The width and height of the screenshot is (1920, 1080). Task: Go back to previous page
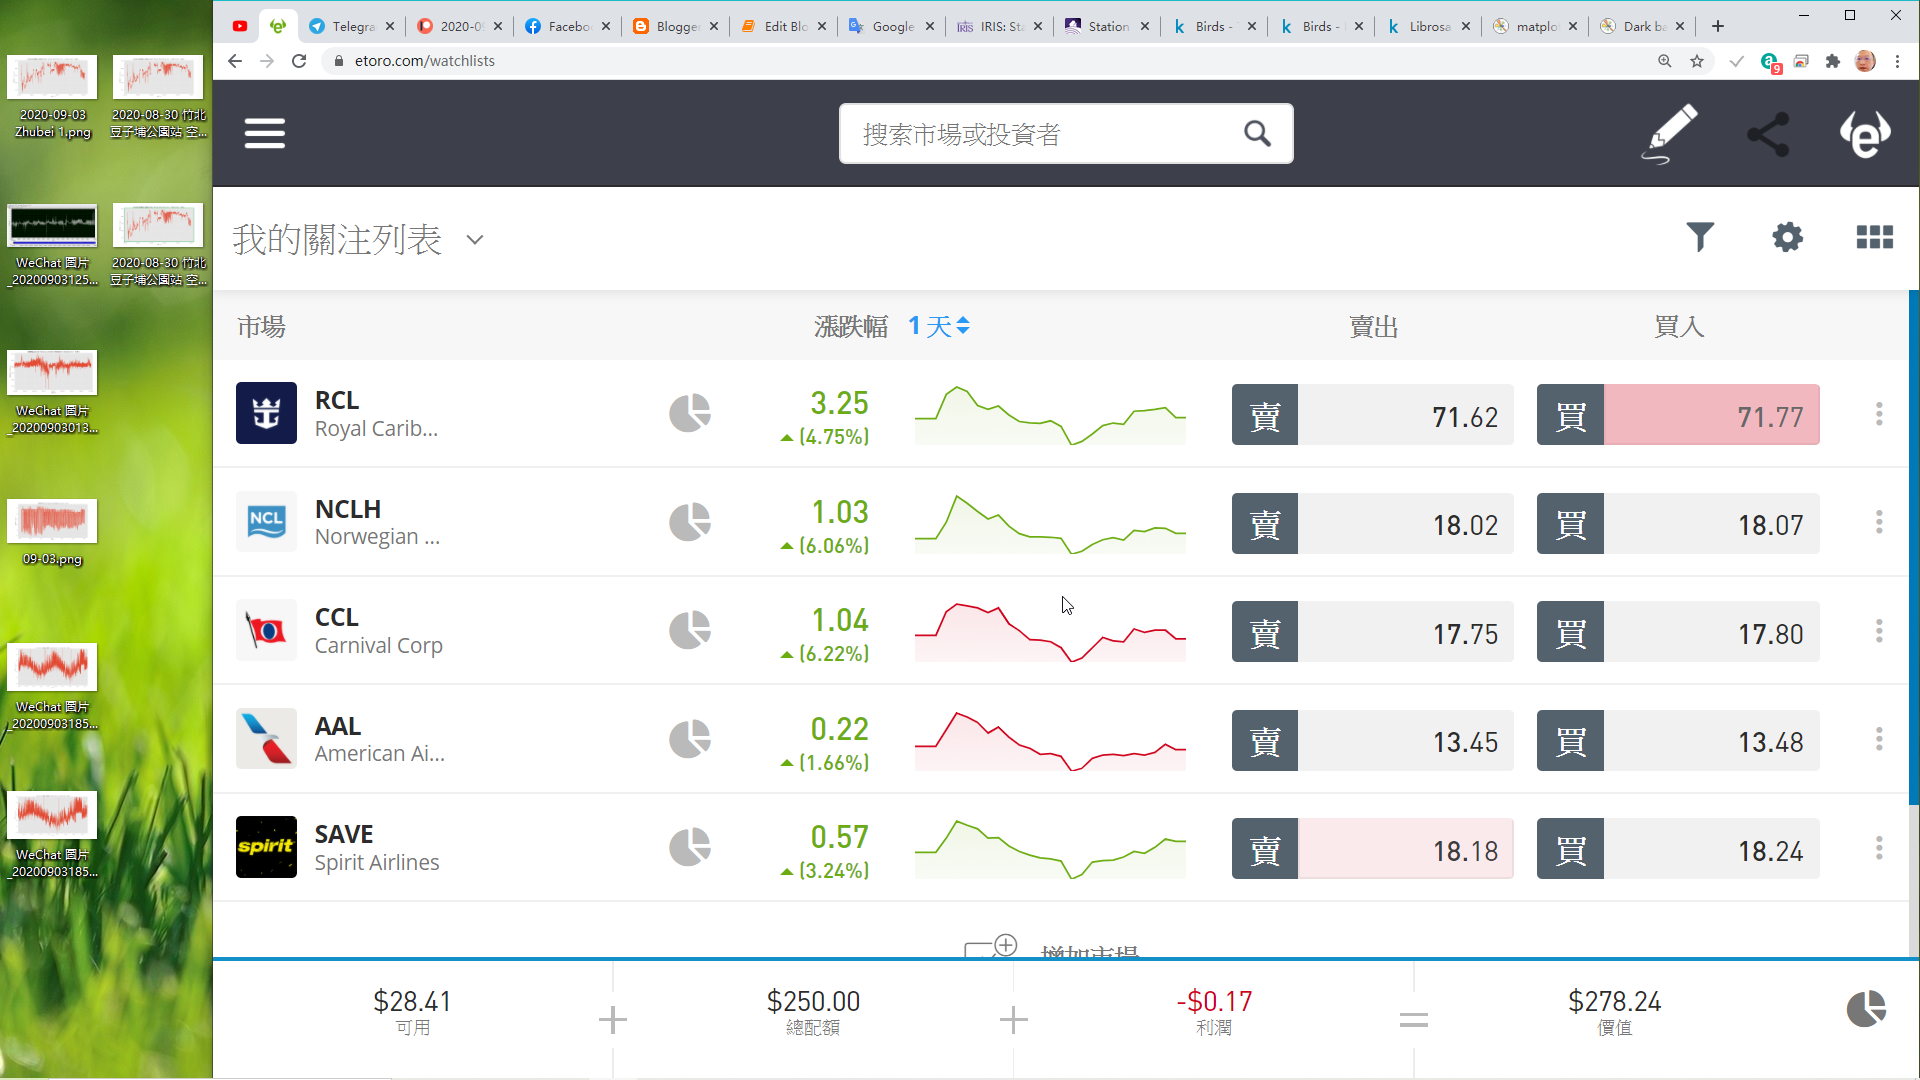click(x=235, y=61)
